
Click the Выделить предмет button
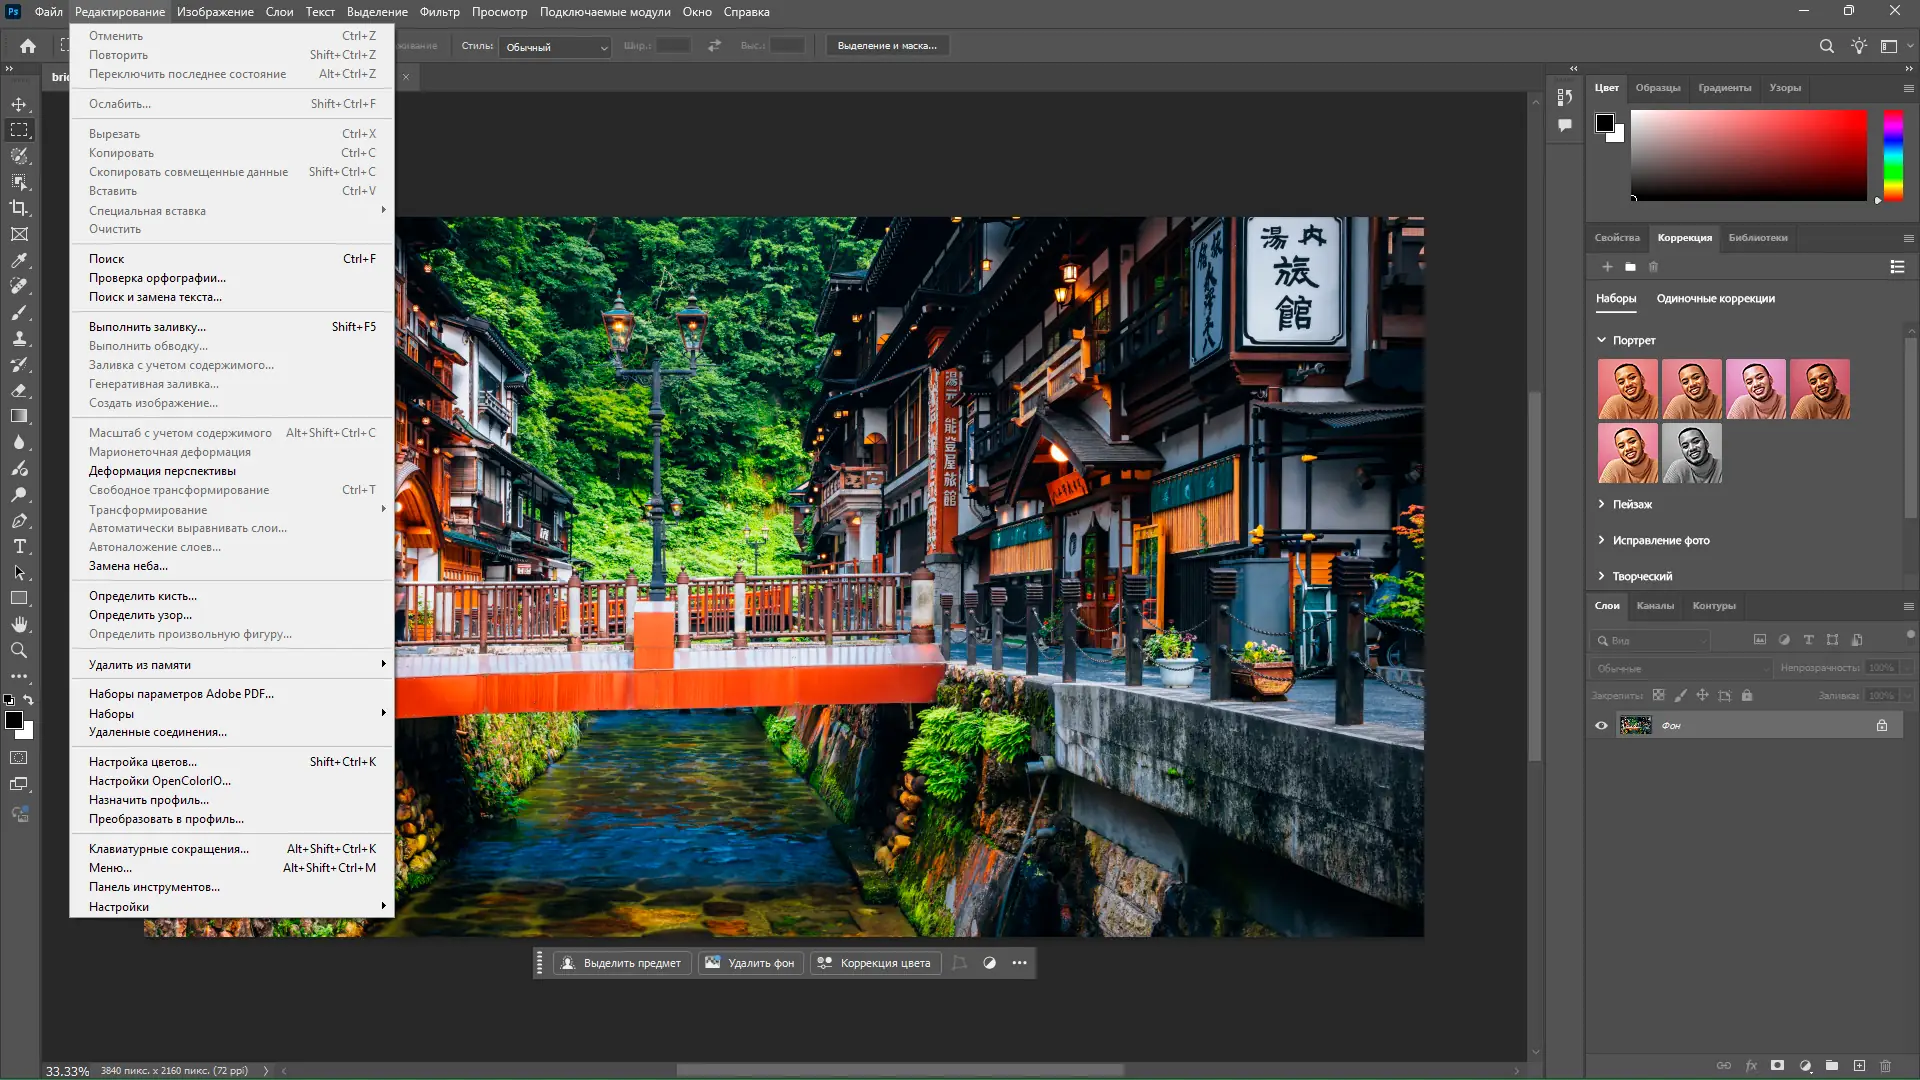[622, 963]
